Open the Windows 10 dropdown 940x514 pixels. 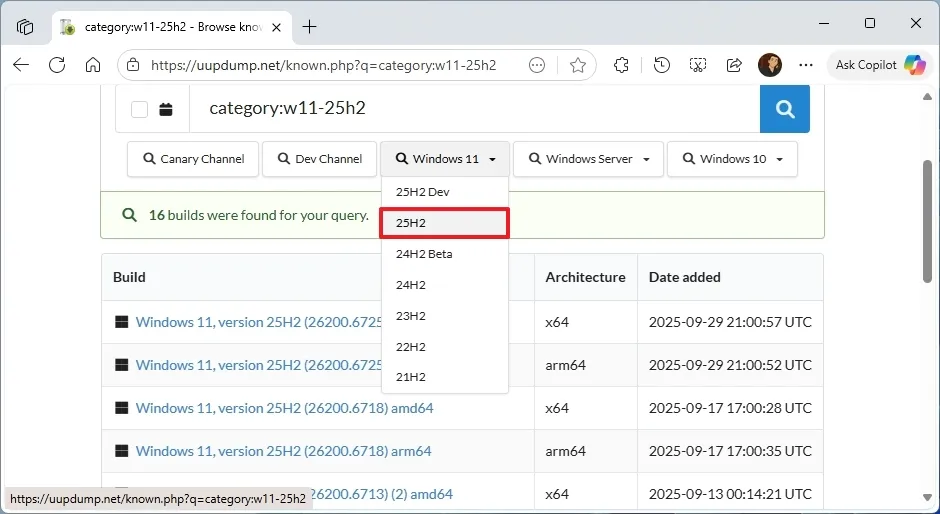[732, 159]
